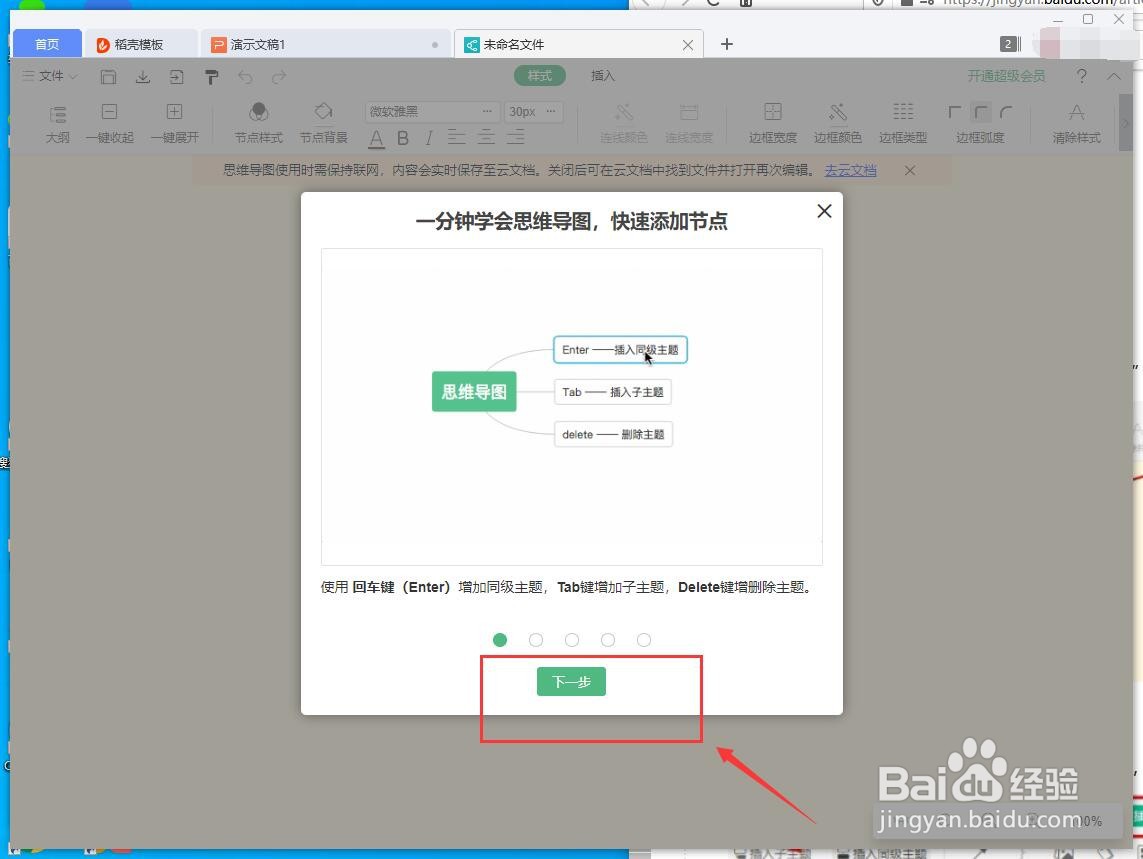
Task: Center align the text
Action: click(x=486, y=137)
